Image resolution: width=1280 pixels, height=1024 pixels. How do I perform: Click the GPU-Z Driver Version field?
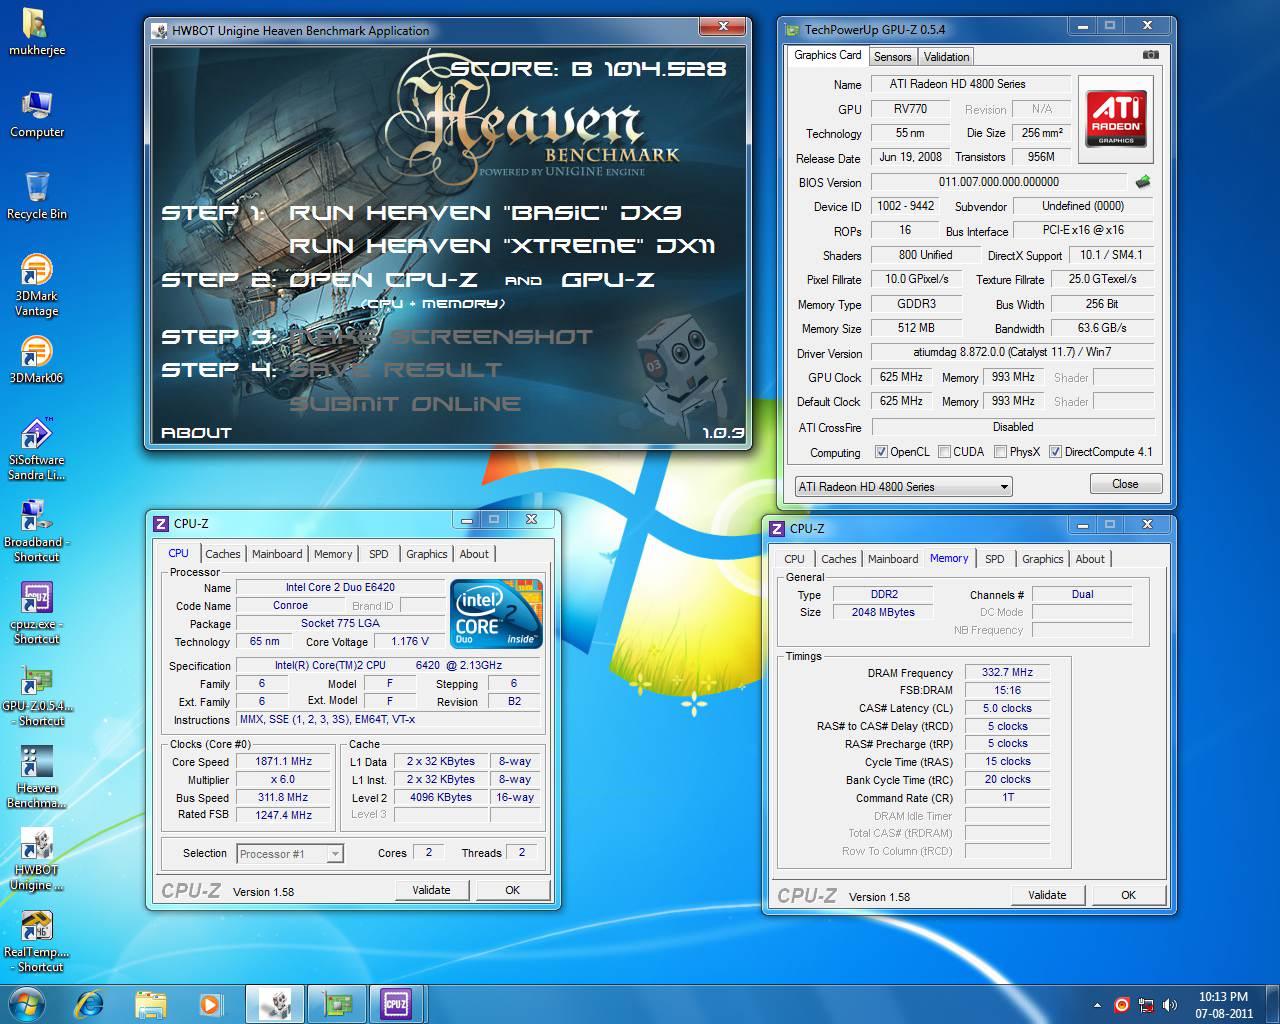[1012, 352]
